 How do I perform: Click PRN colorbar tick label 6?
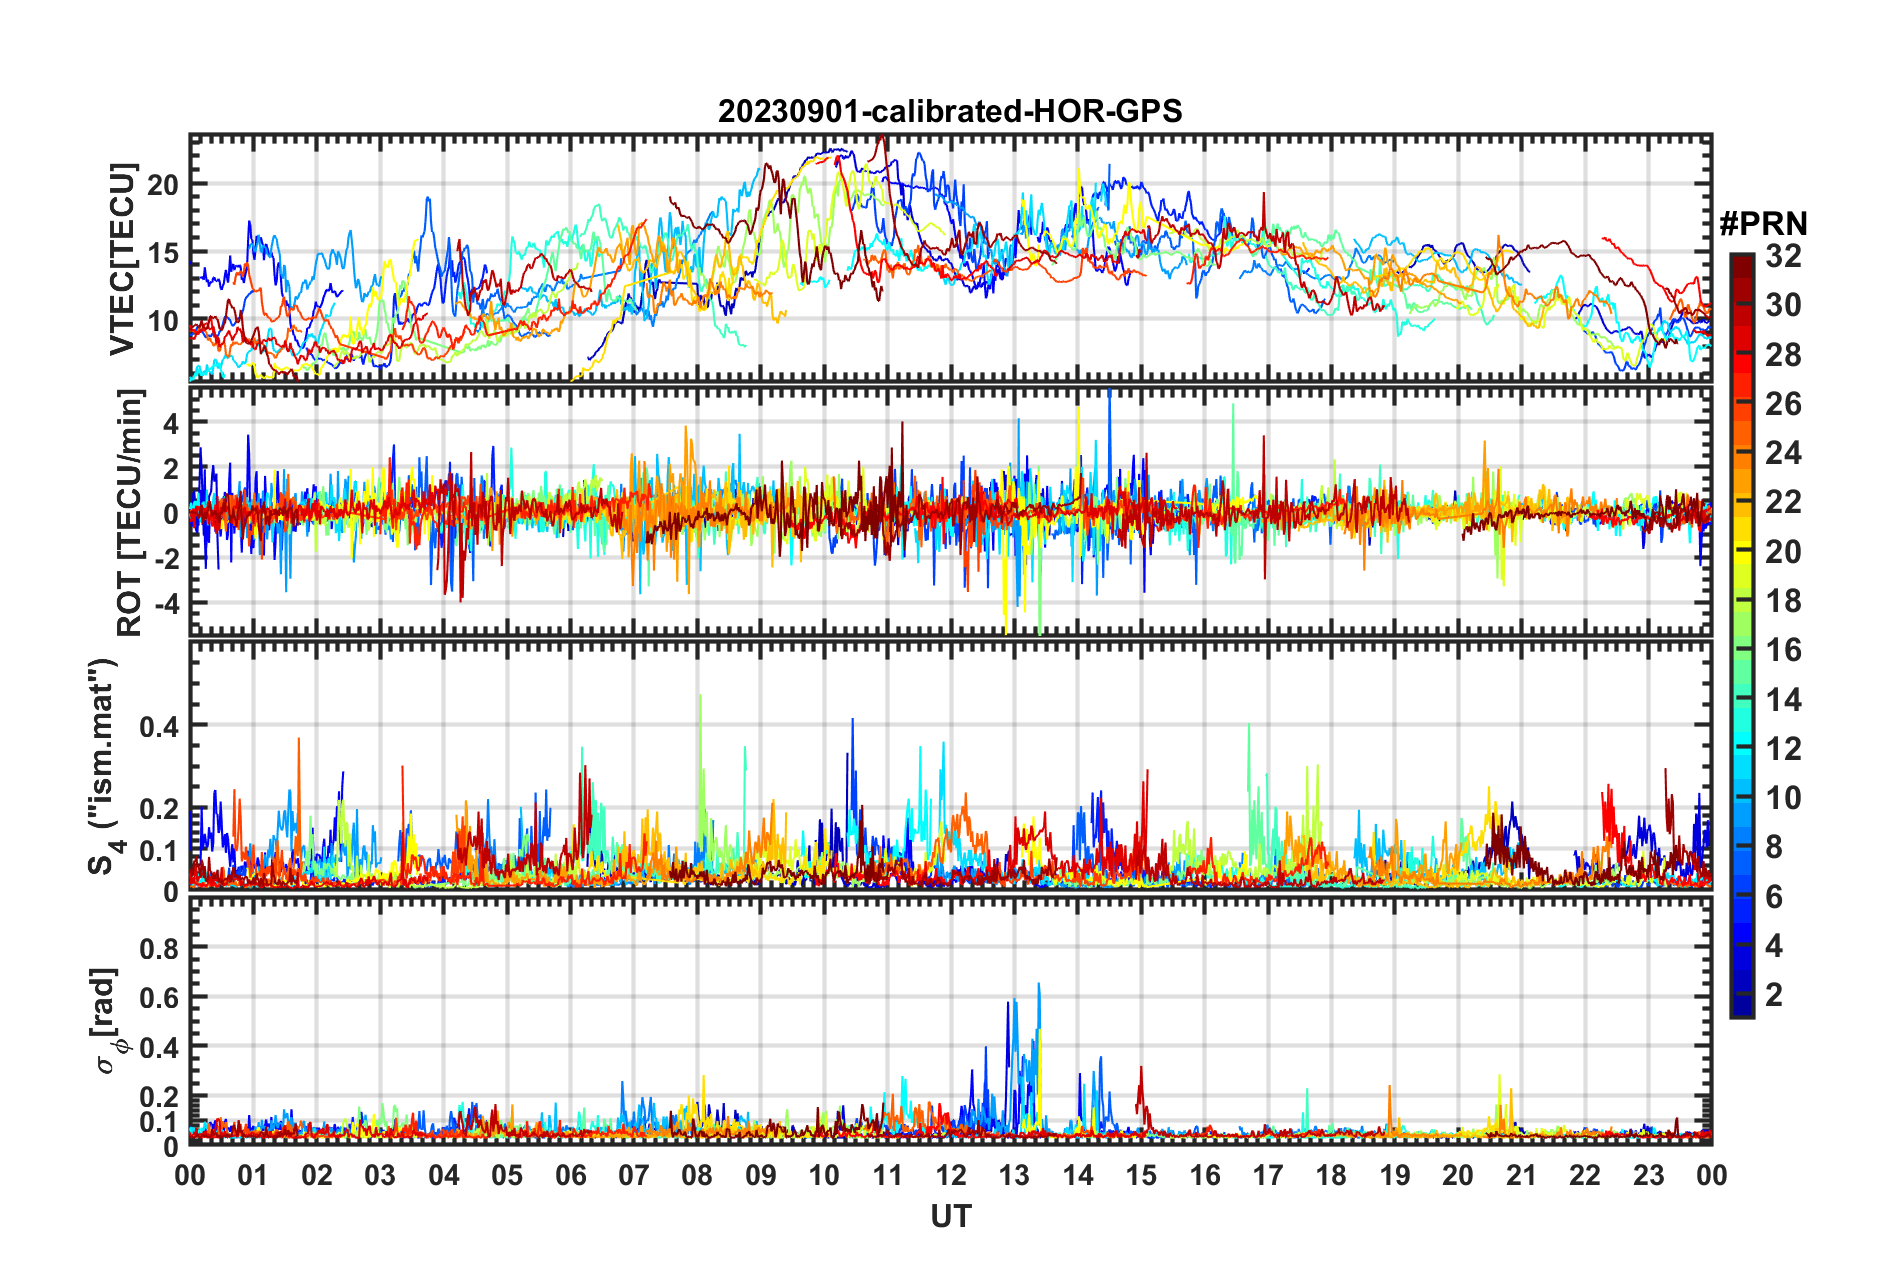[1774, 896]
